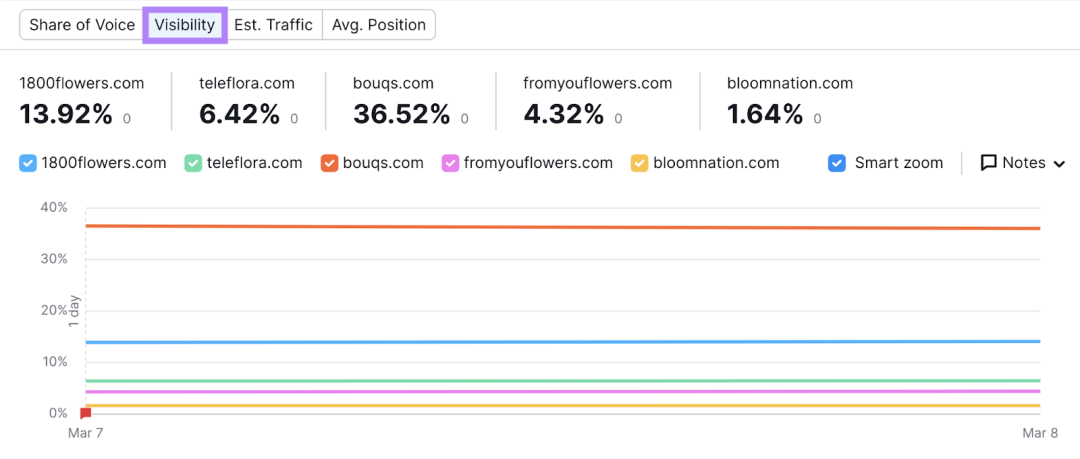Click the blue 1800flowers.com chart line
The image size is (1080, 459).
point(562,342)
